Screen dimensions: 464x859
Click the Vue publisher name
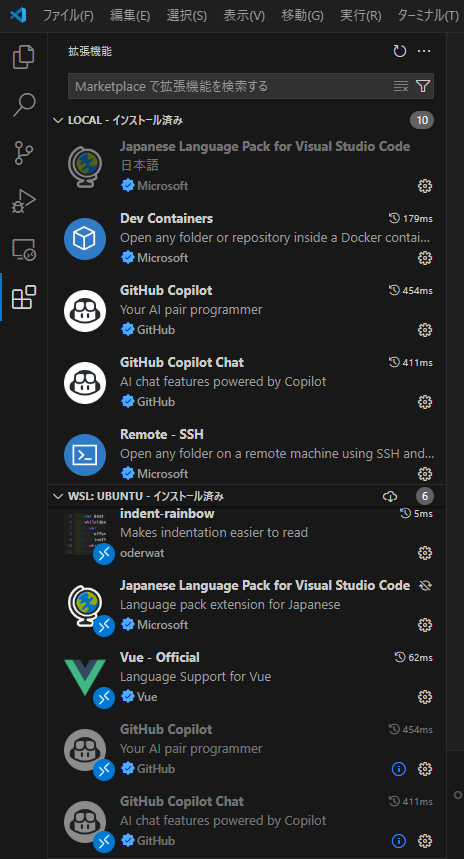pyautogui.click(x=147, y=697)
